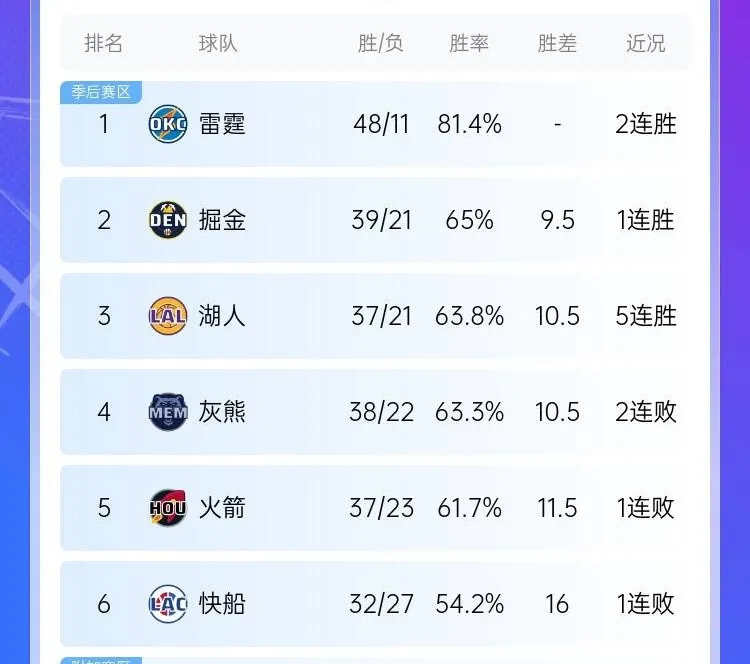
Task: Click the HOU Rockets logo
Action: 168,508
